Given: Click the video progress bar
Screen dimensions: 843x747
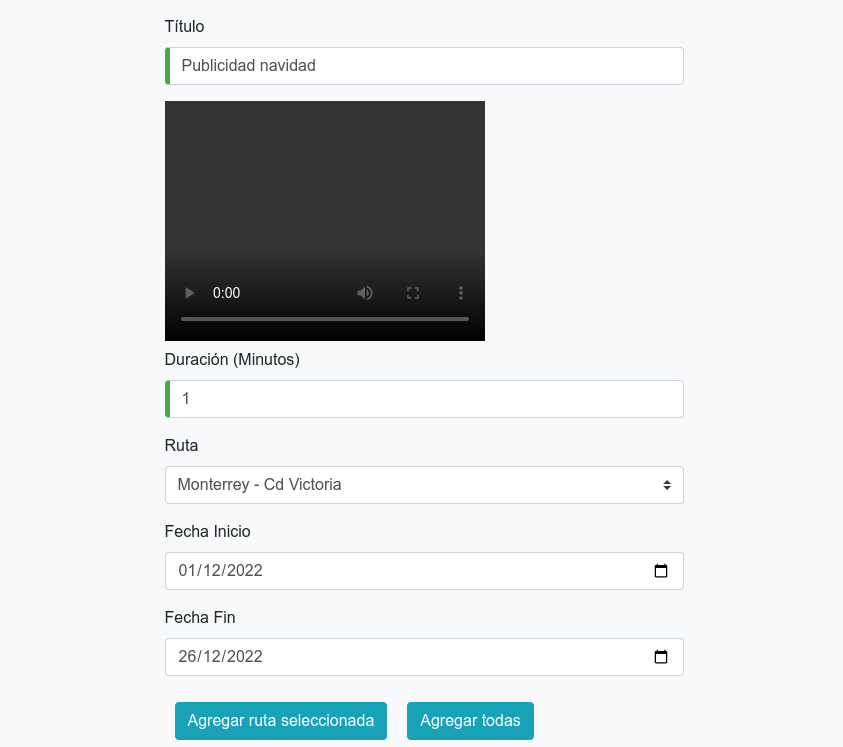Looking at the screenshot, I should coord(325,319).
